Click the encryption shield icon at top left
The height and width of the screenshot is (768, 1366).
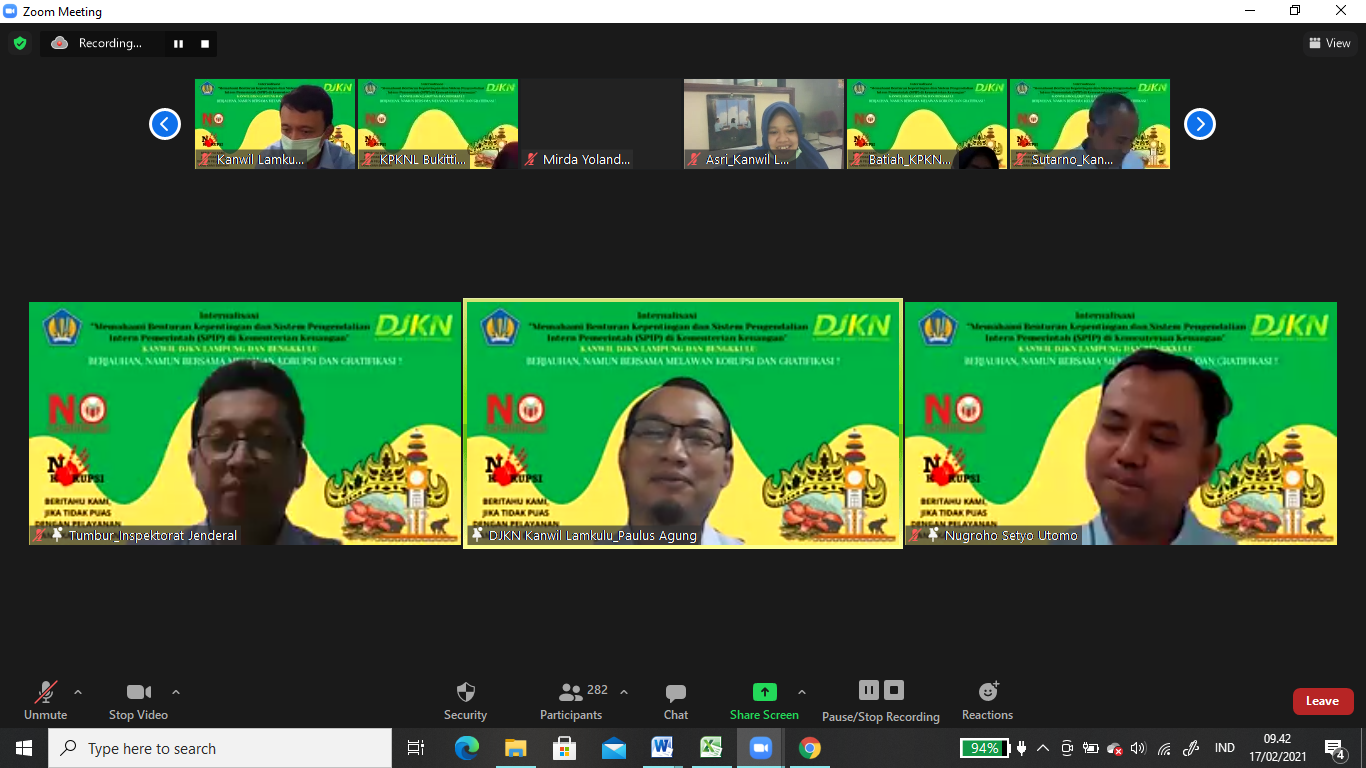coord(20,43)
